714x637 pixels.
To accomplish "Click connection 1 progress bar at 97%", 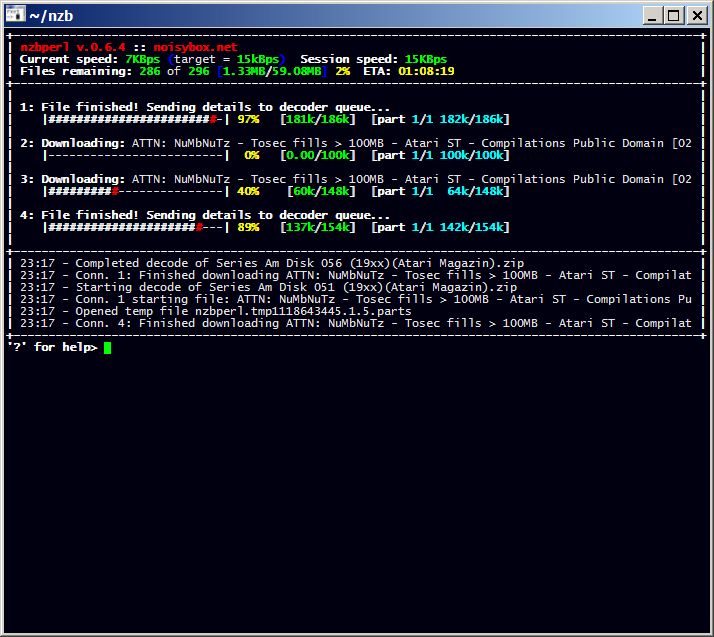I will [136, 119].
